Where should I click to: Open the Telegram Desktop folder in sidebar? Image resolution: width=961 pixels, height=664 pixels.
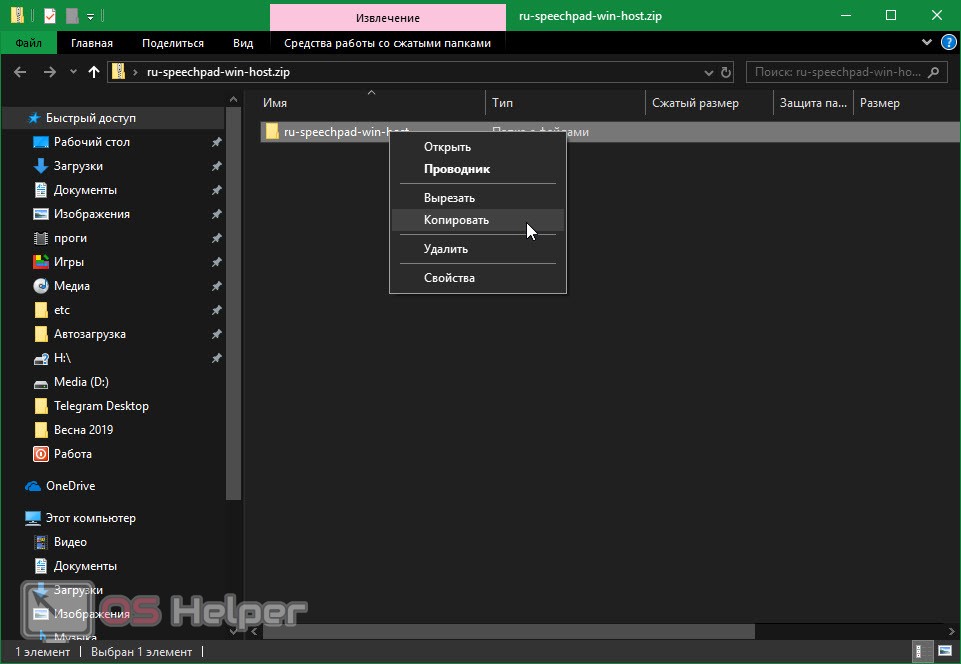point(101,406)
